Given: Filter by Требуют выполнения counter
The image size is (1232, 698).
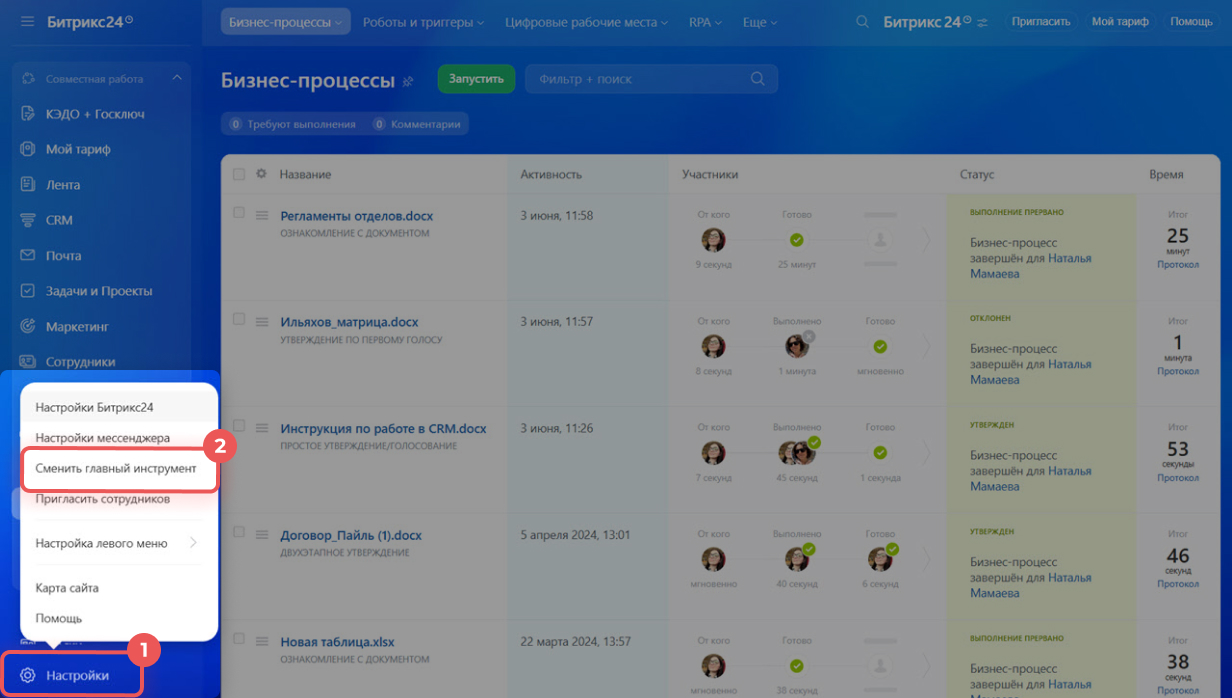Looking at the screenshot, I should pos(292,124).
